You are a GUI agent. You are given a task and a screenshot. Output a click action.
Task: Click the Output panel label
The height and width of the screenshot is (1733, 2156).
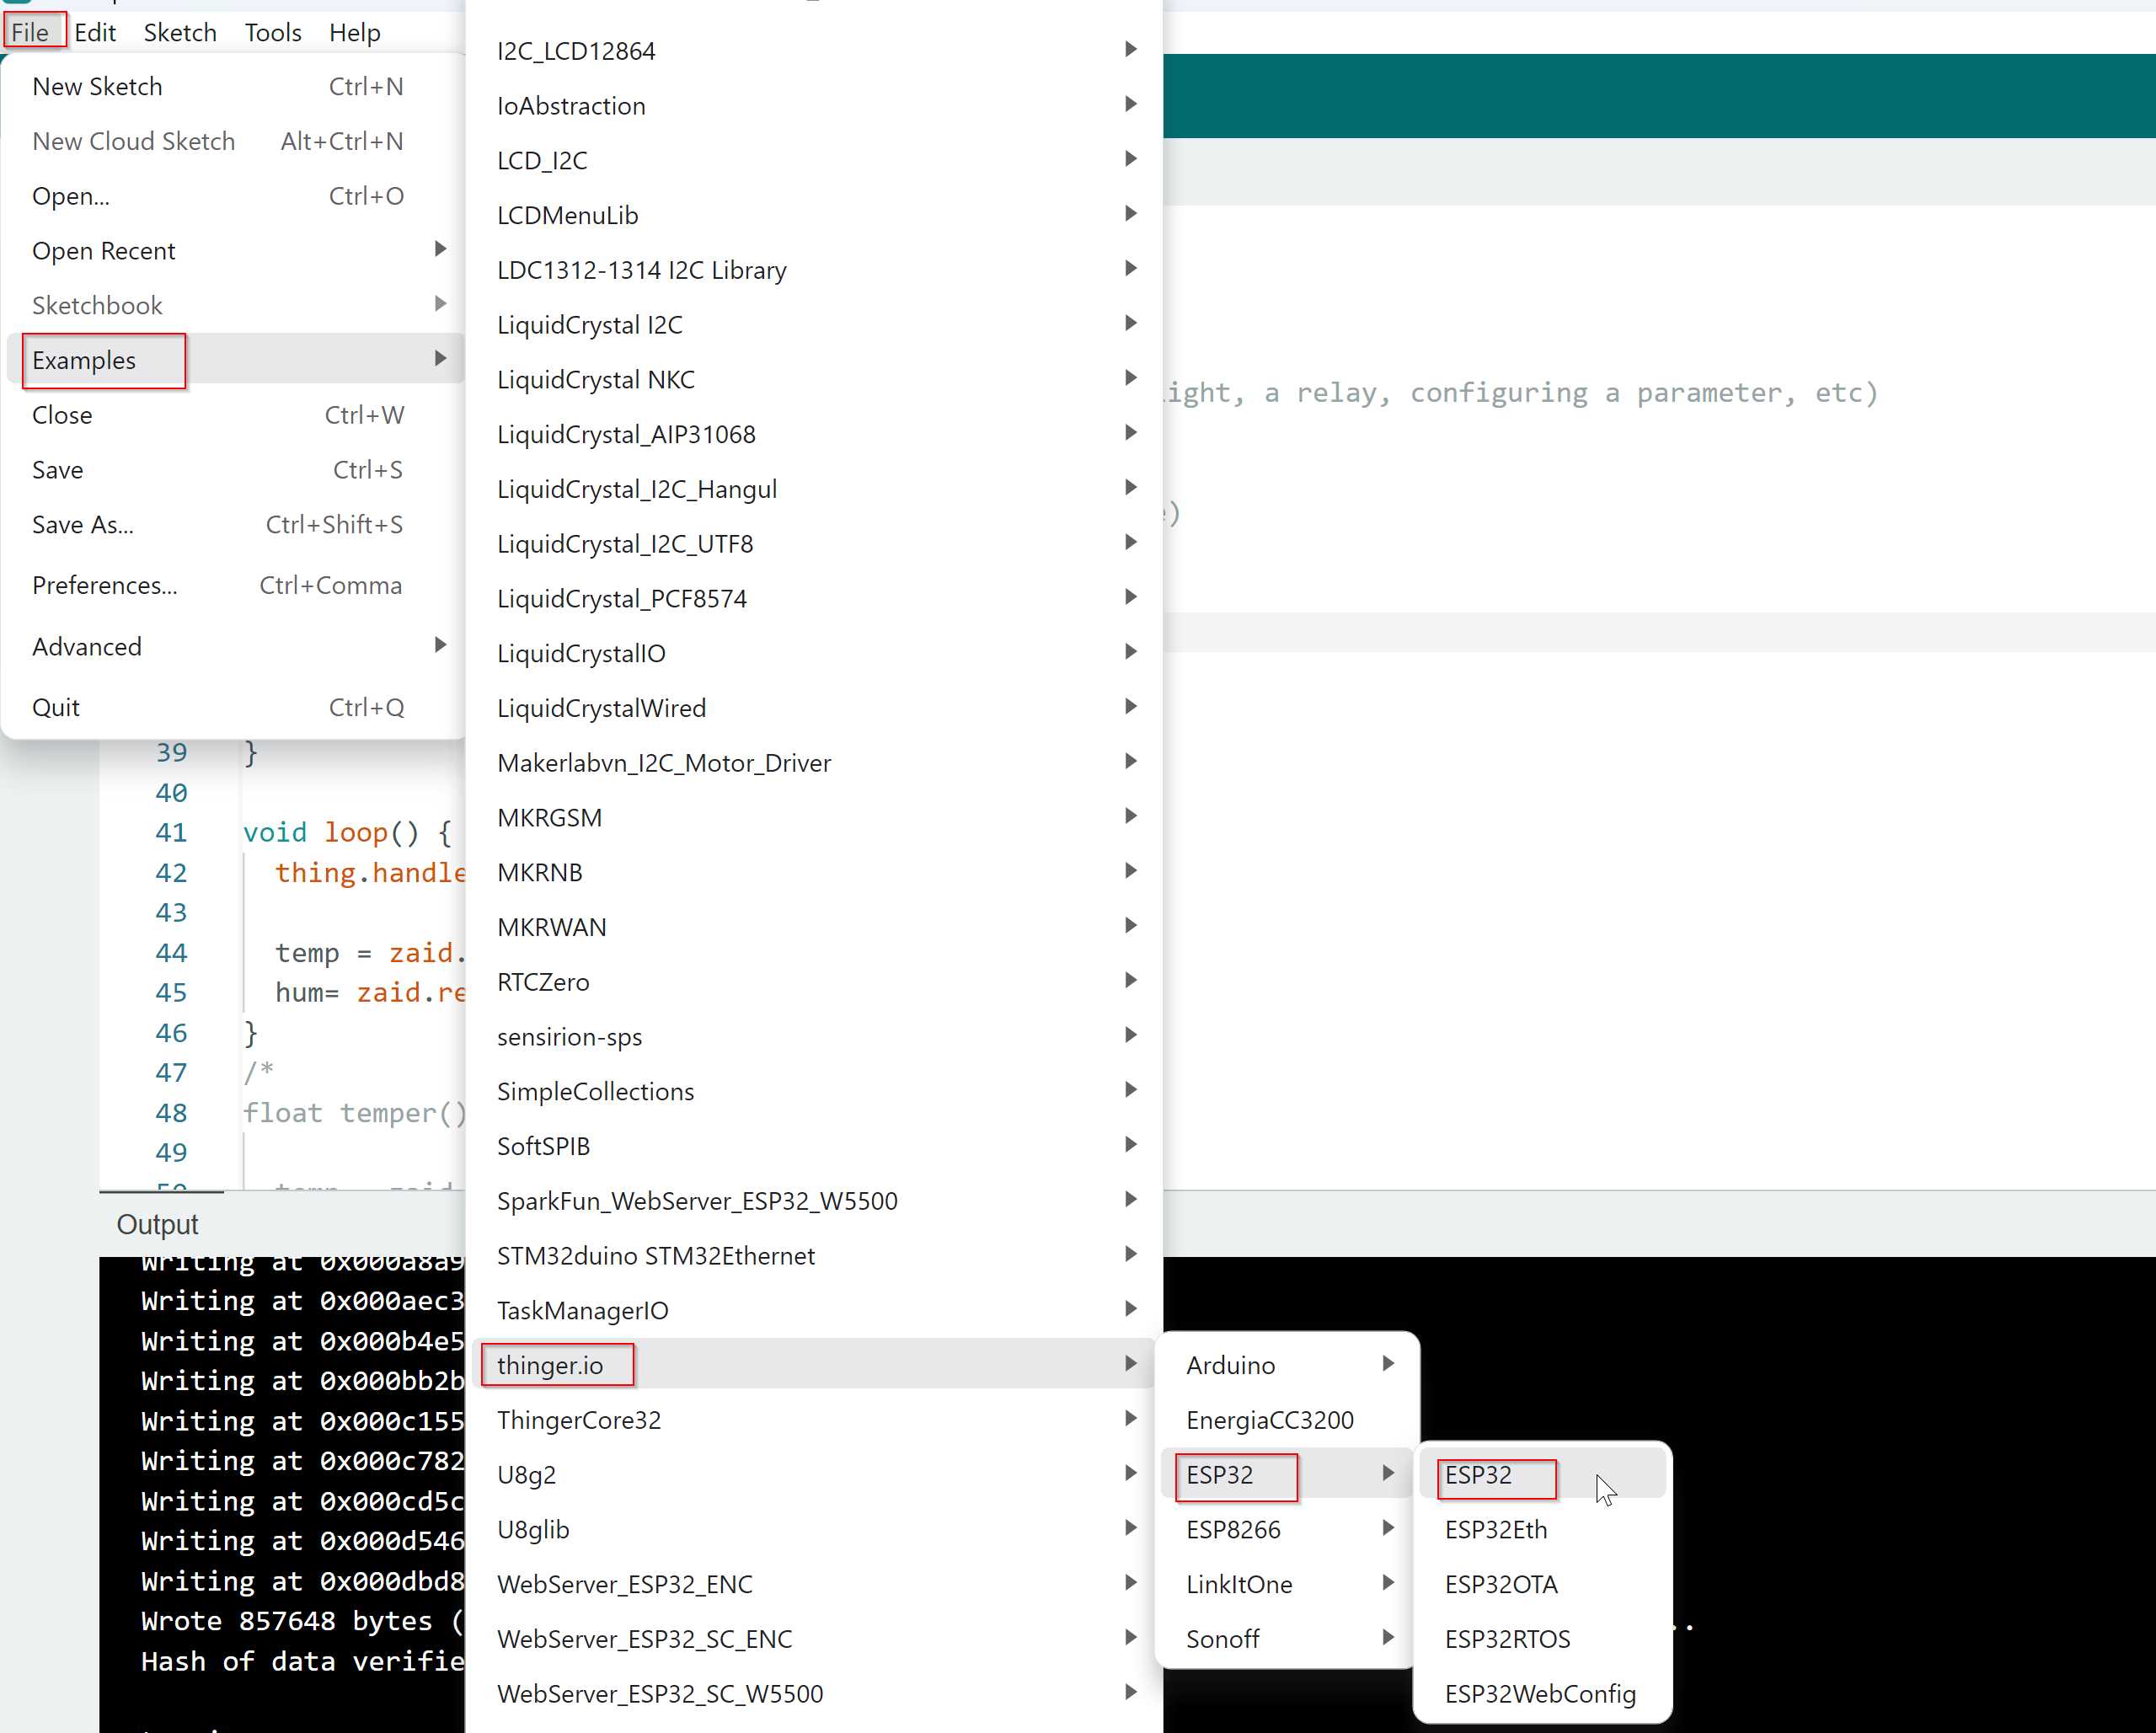pos(157,1224)
